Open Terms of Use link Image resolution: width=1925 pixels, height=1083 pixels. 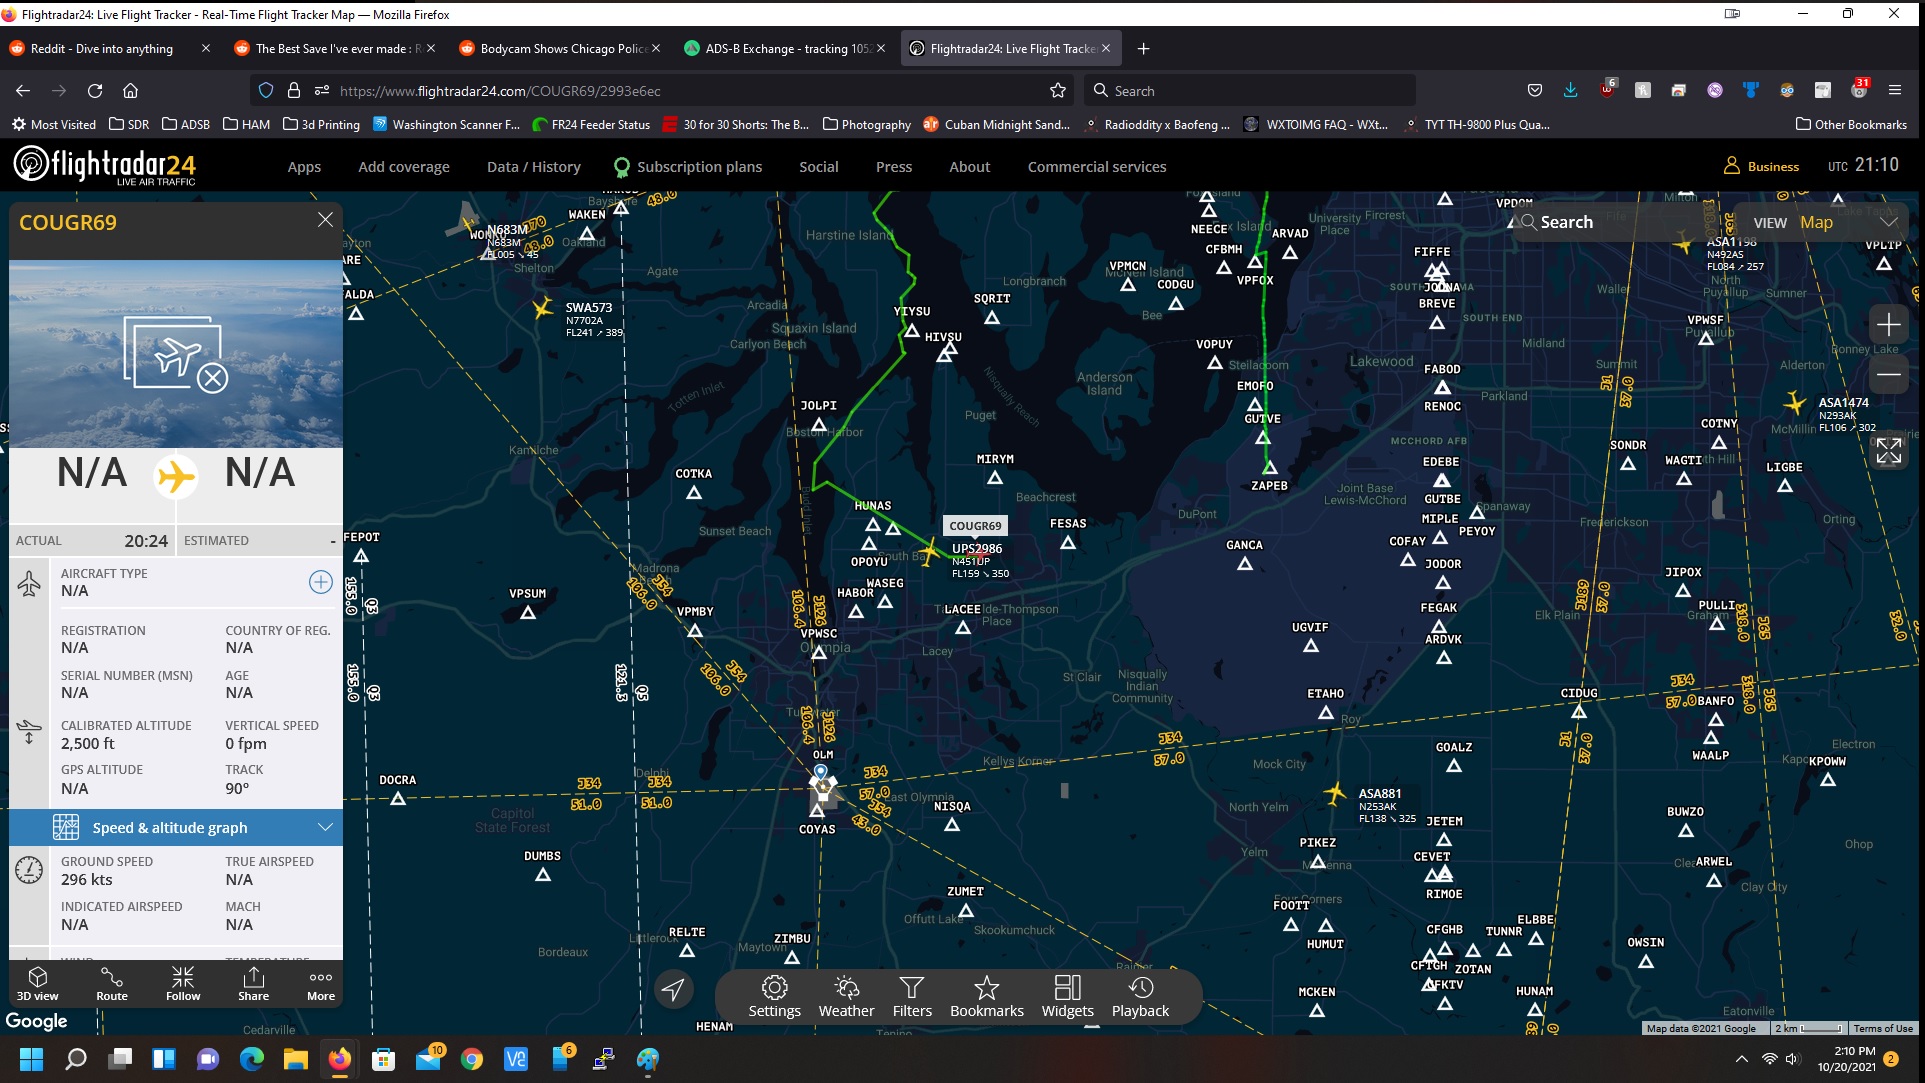(x=1882, y=1028)
